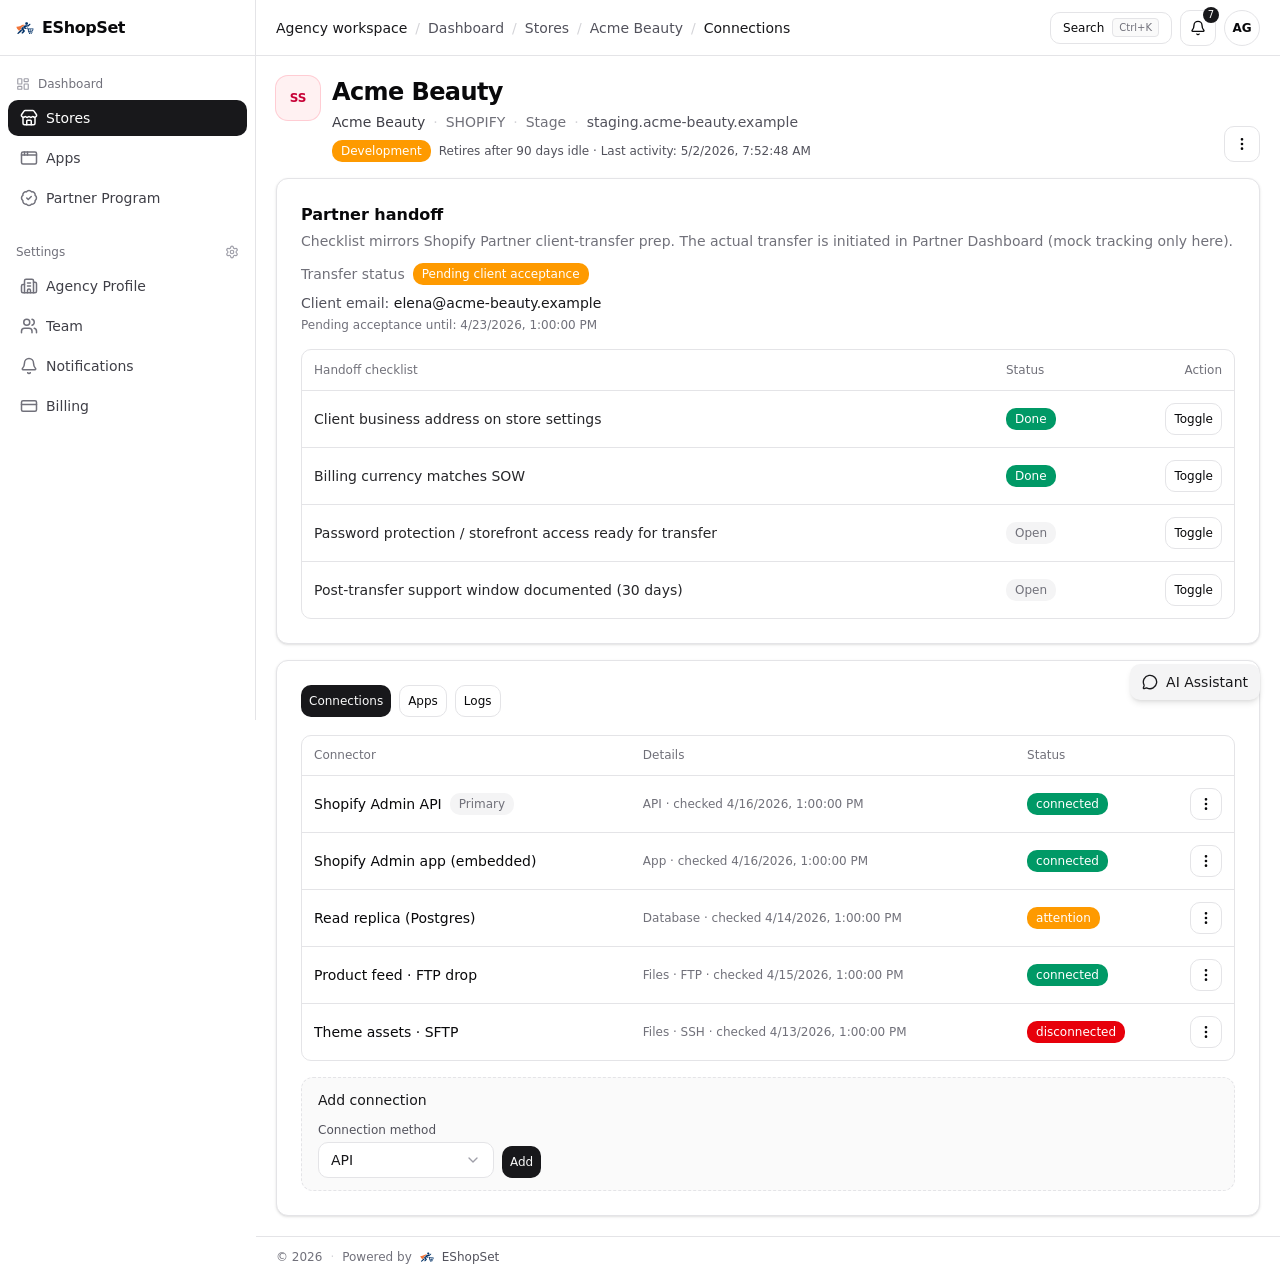
Task: Click the Primary tag on Shopify Admin API
Action: pos(482,804)
